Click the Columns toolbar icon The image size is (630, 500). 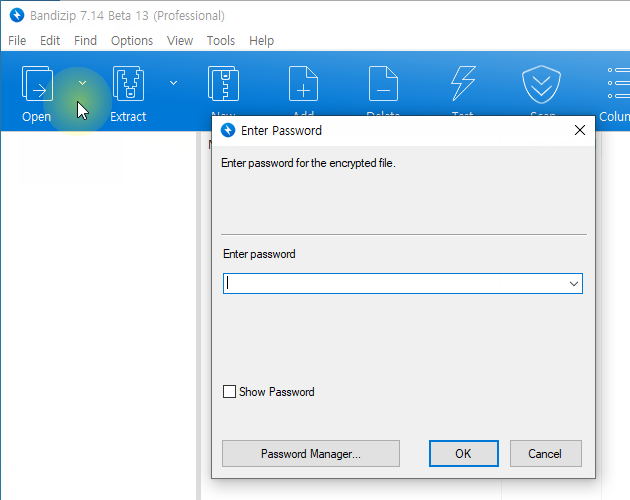click(x=617, y=86)
